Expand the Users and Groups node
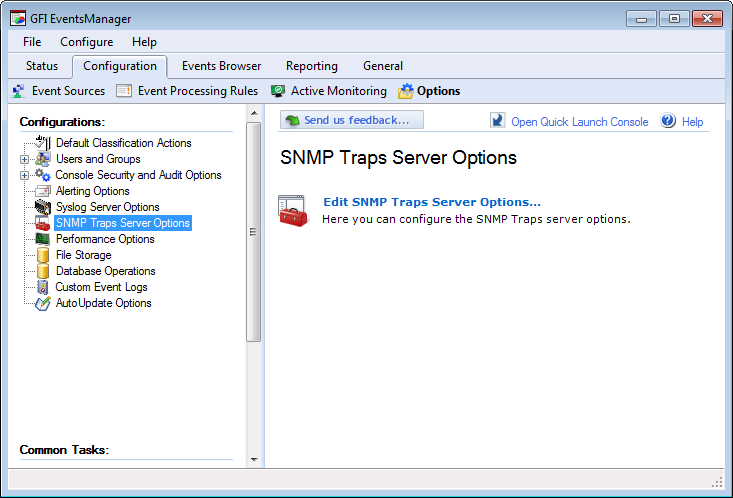Image resolution: width=733 pixels, height=498 pixels. click(24, 159)
